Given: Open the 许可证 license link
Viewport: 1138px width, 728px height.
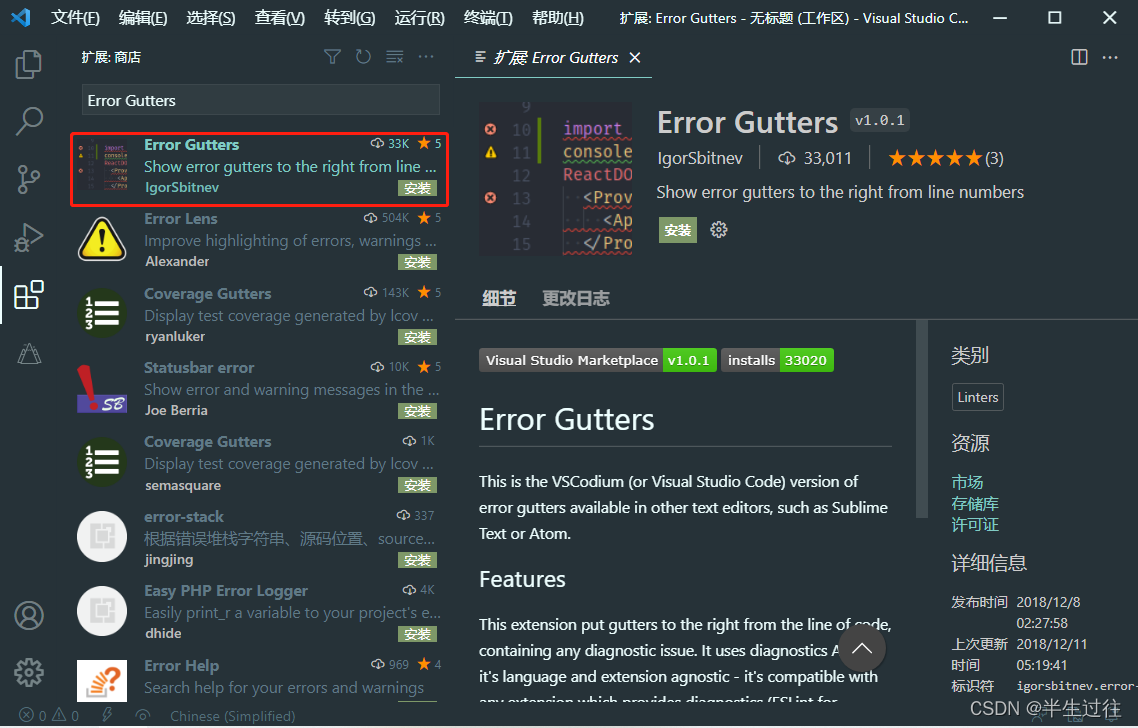Looking at the screenshot, I should point(975,524).
